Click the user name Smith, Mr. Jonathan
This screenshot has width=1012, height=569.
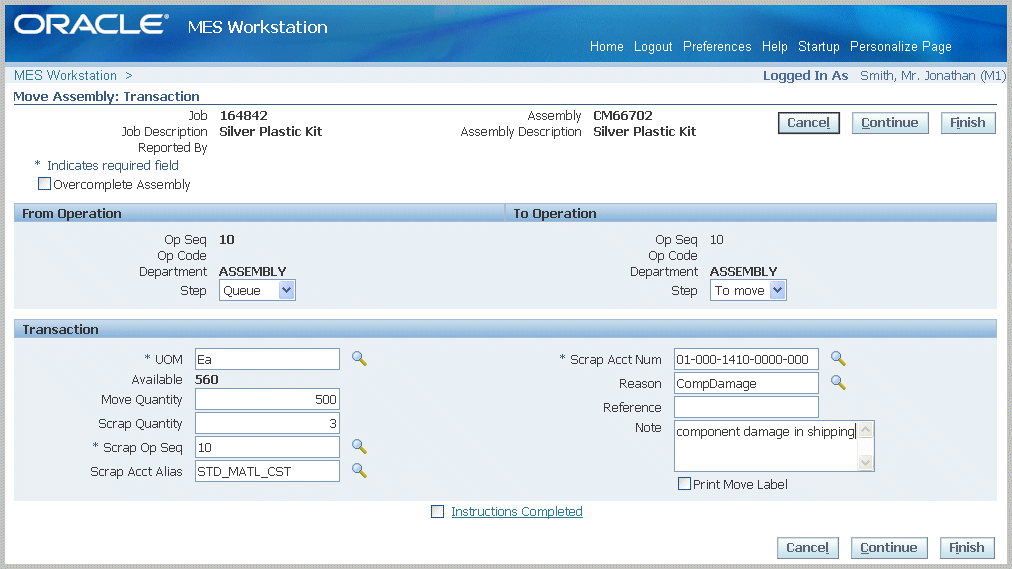coord(933,75)
